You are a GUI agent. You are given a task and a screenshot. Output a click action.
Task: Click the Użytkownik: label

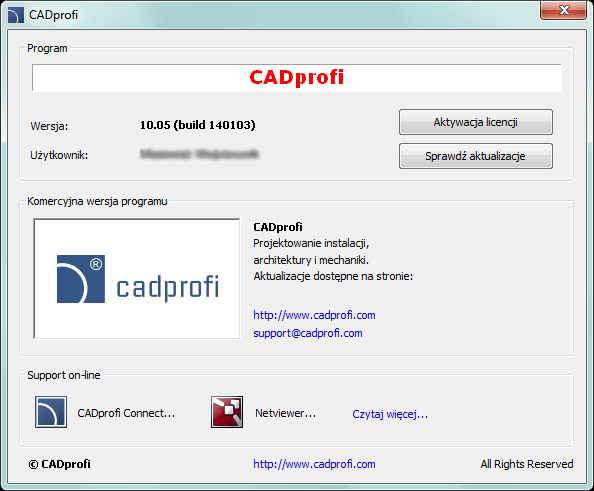click(x=59, y=155)
